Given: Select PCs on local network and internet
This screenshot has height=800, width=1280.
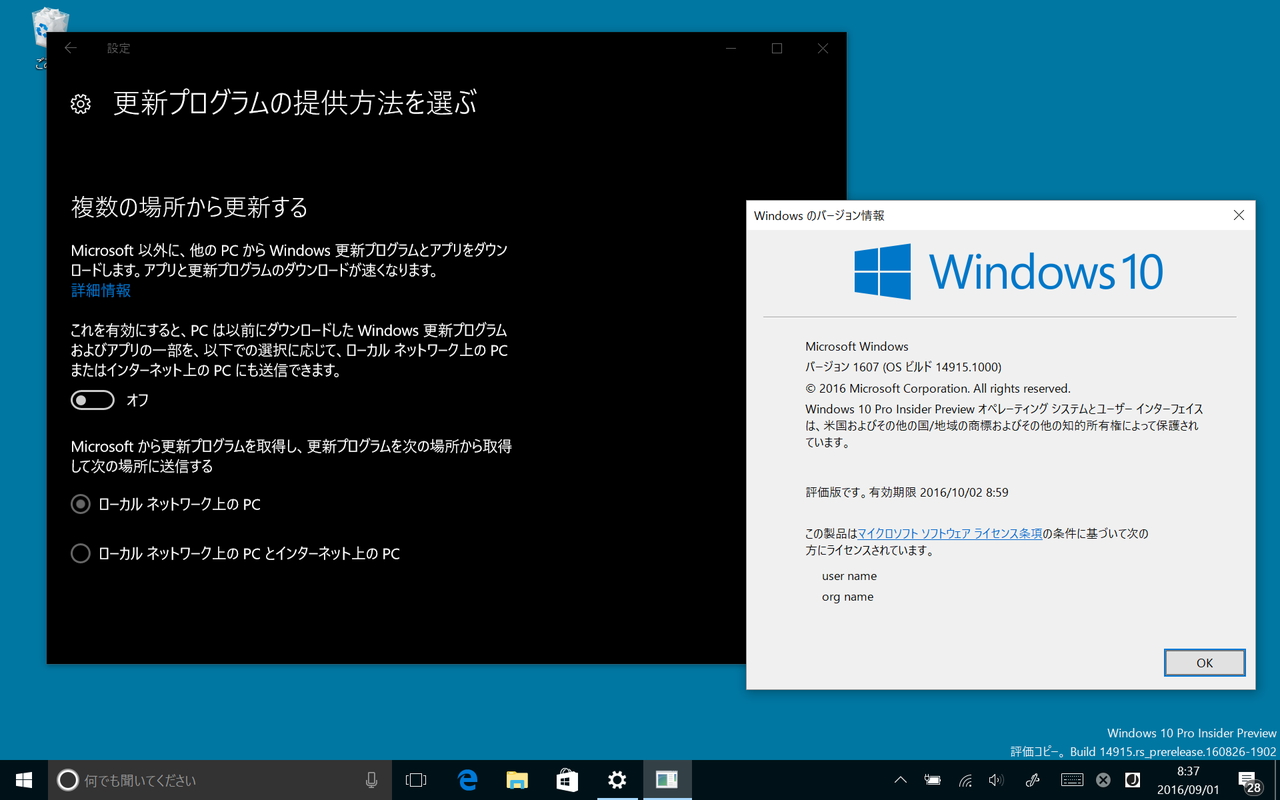Looking at the screenshot, I should pos(80,552).
